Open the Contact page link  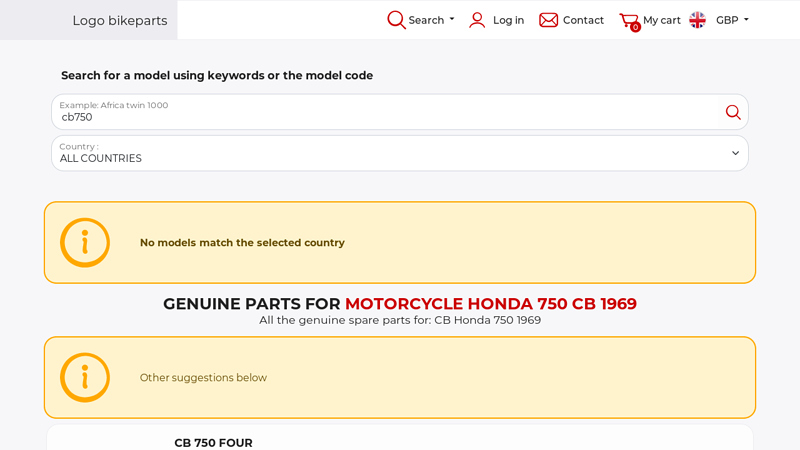click(x=583, y=20)
